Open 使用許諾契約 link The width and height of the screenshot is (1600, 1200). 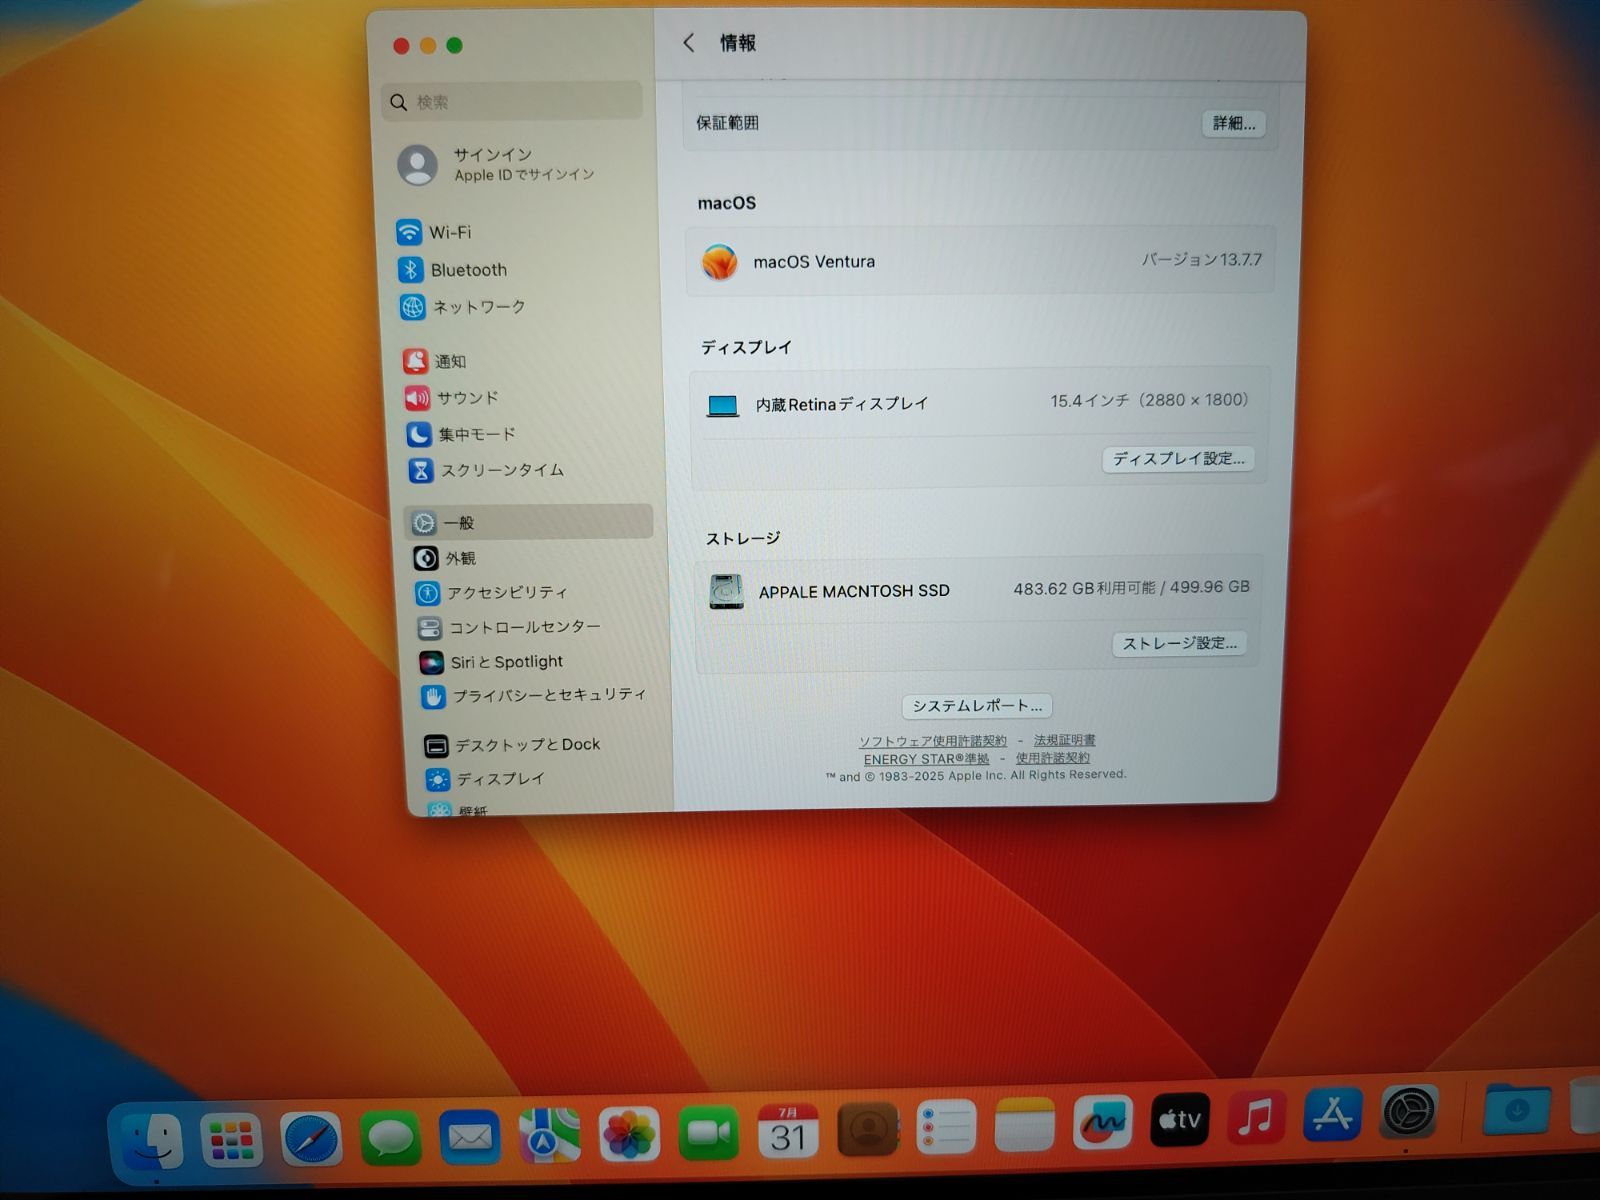coord(1052,758)
